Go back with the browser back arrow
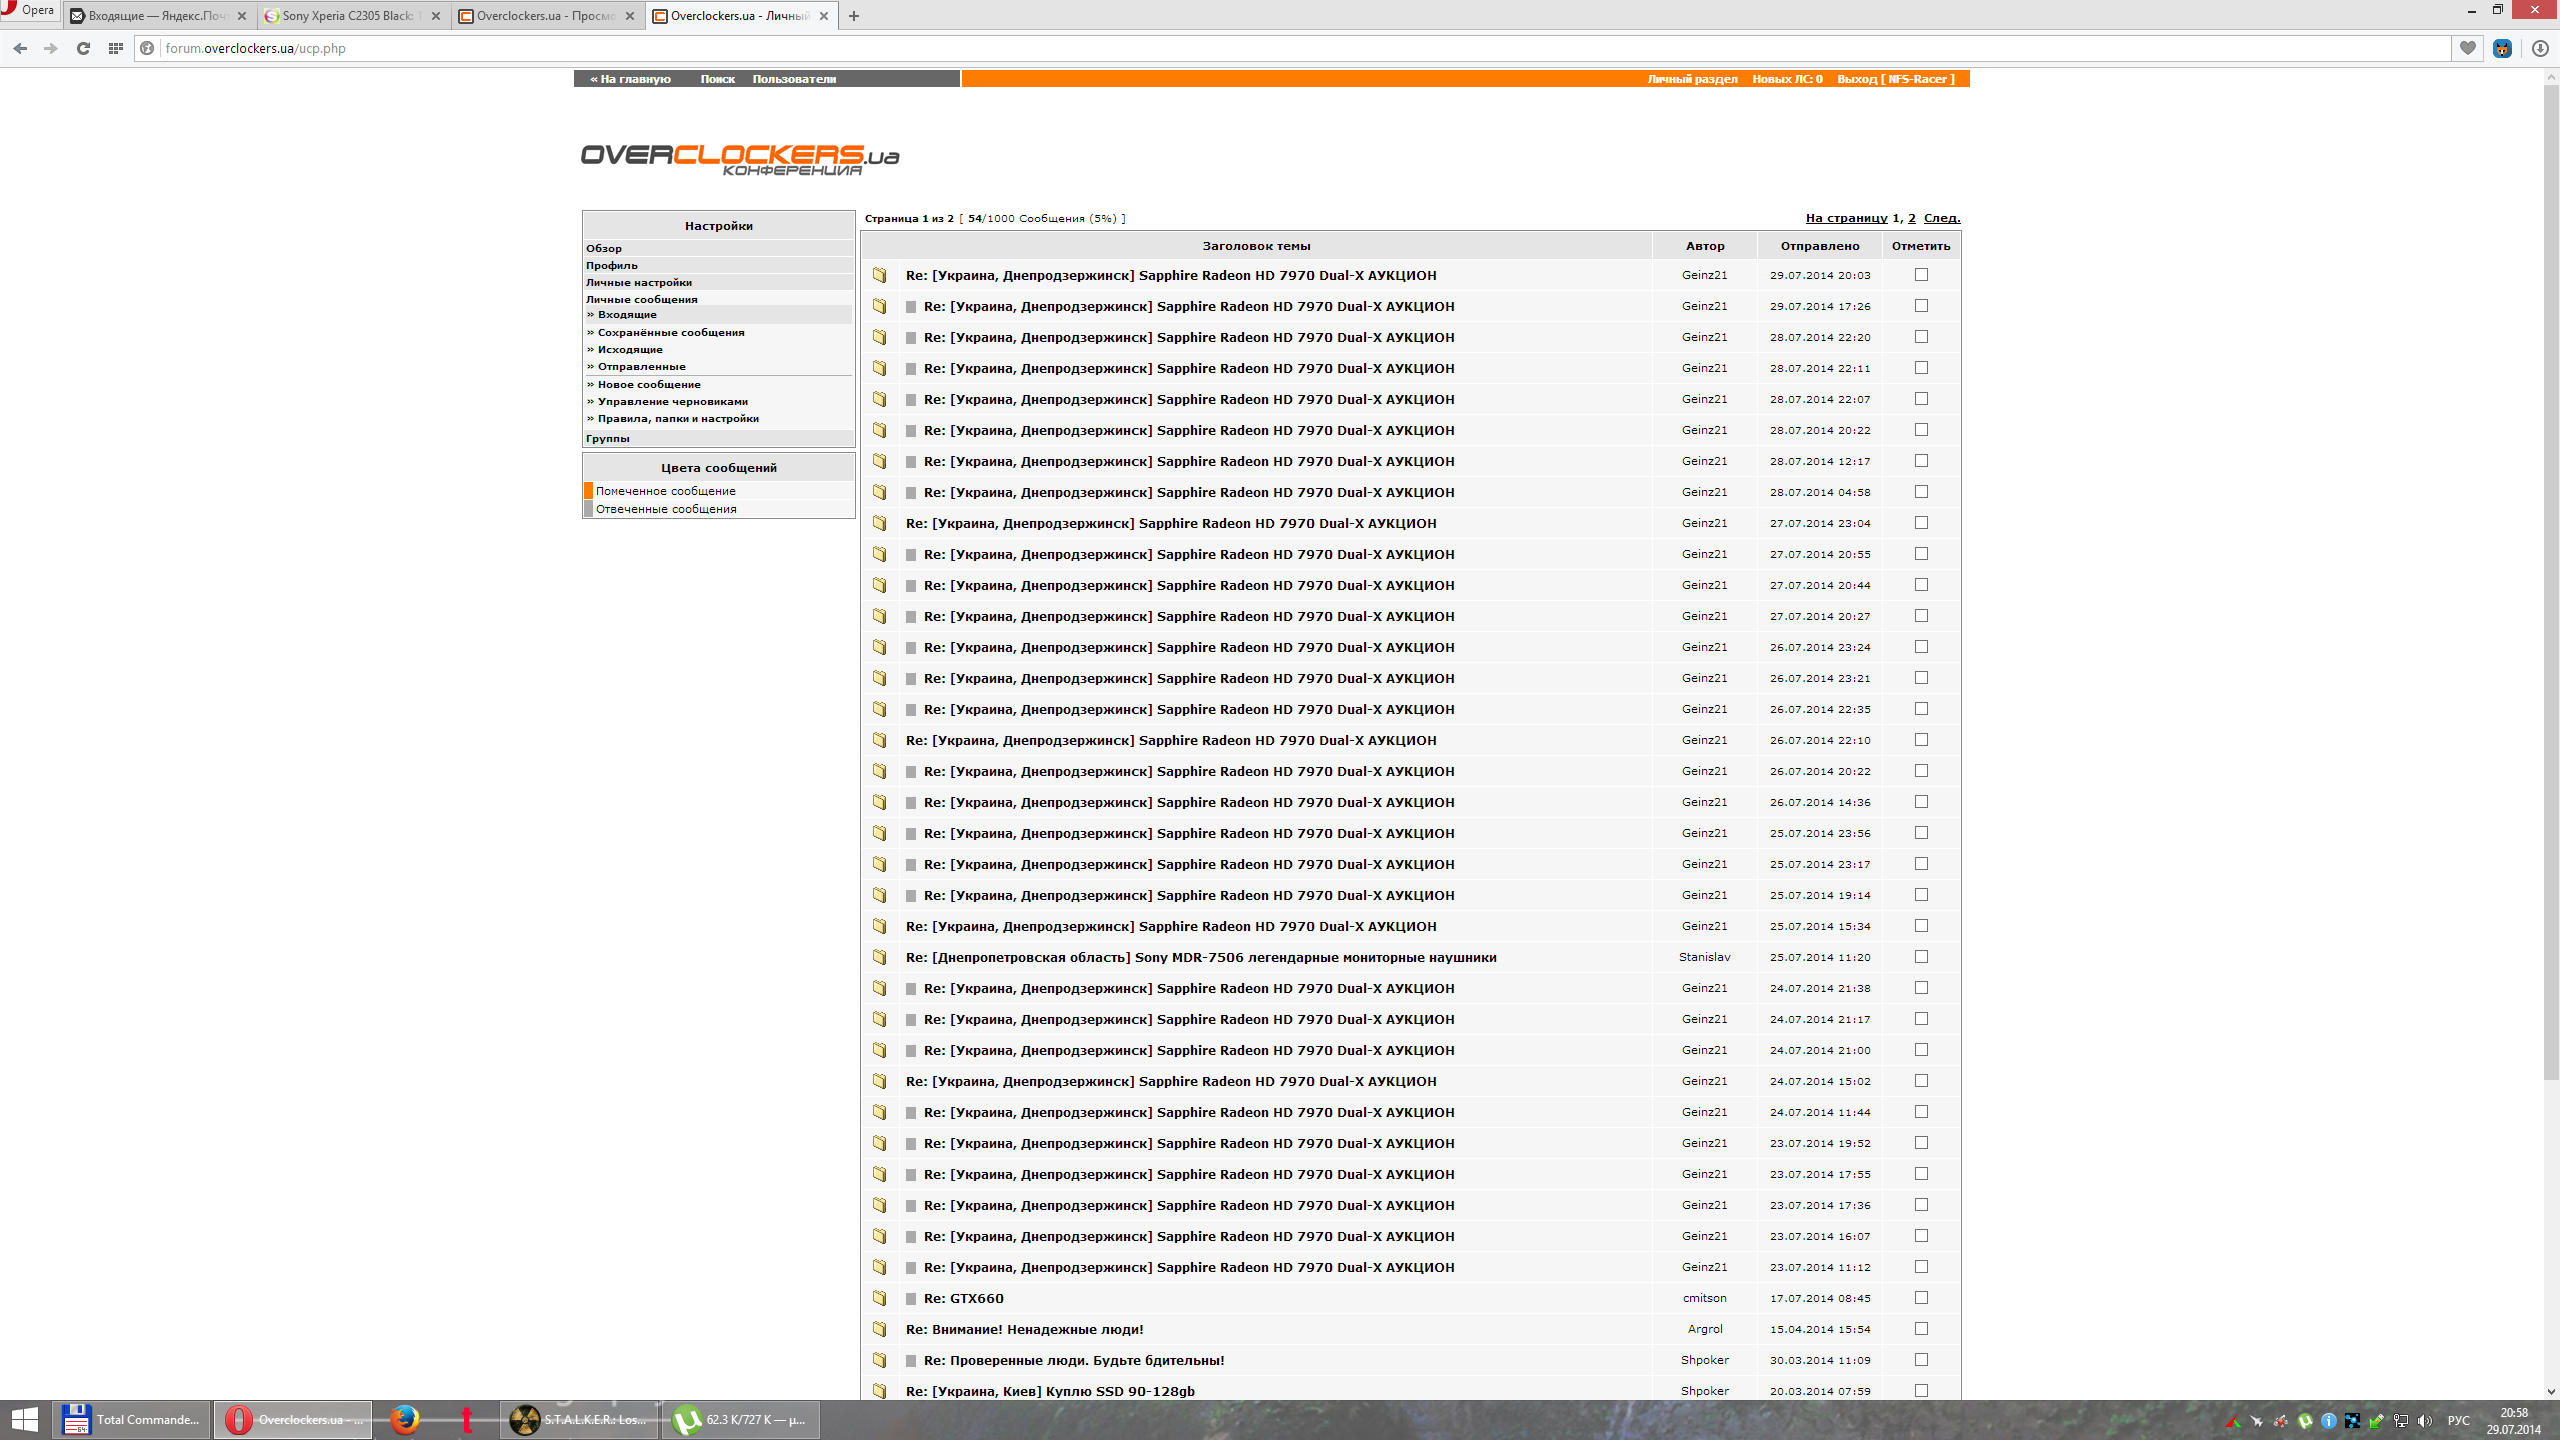This screenshot has width=2560, height=1440. point(20,48)
